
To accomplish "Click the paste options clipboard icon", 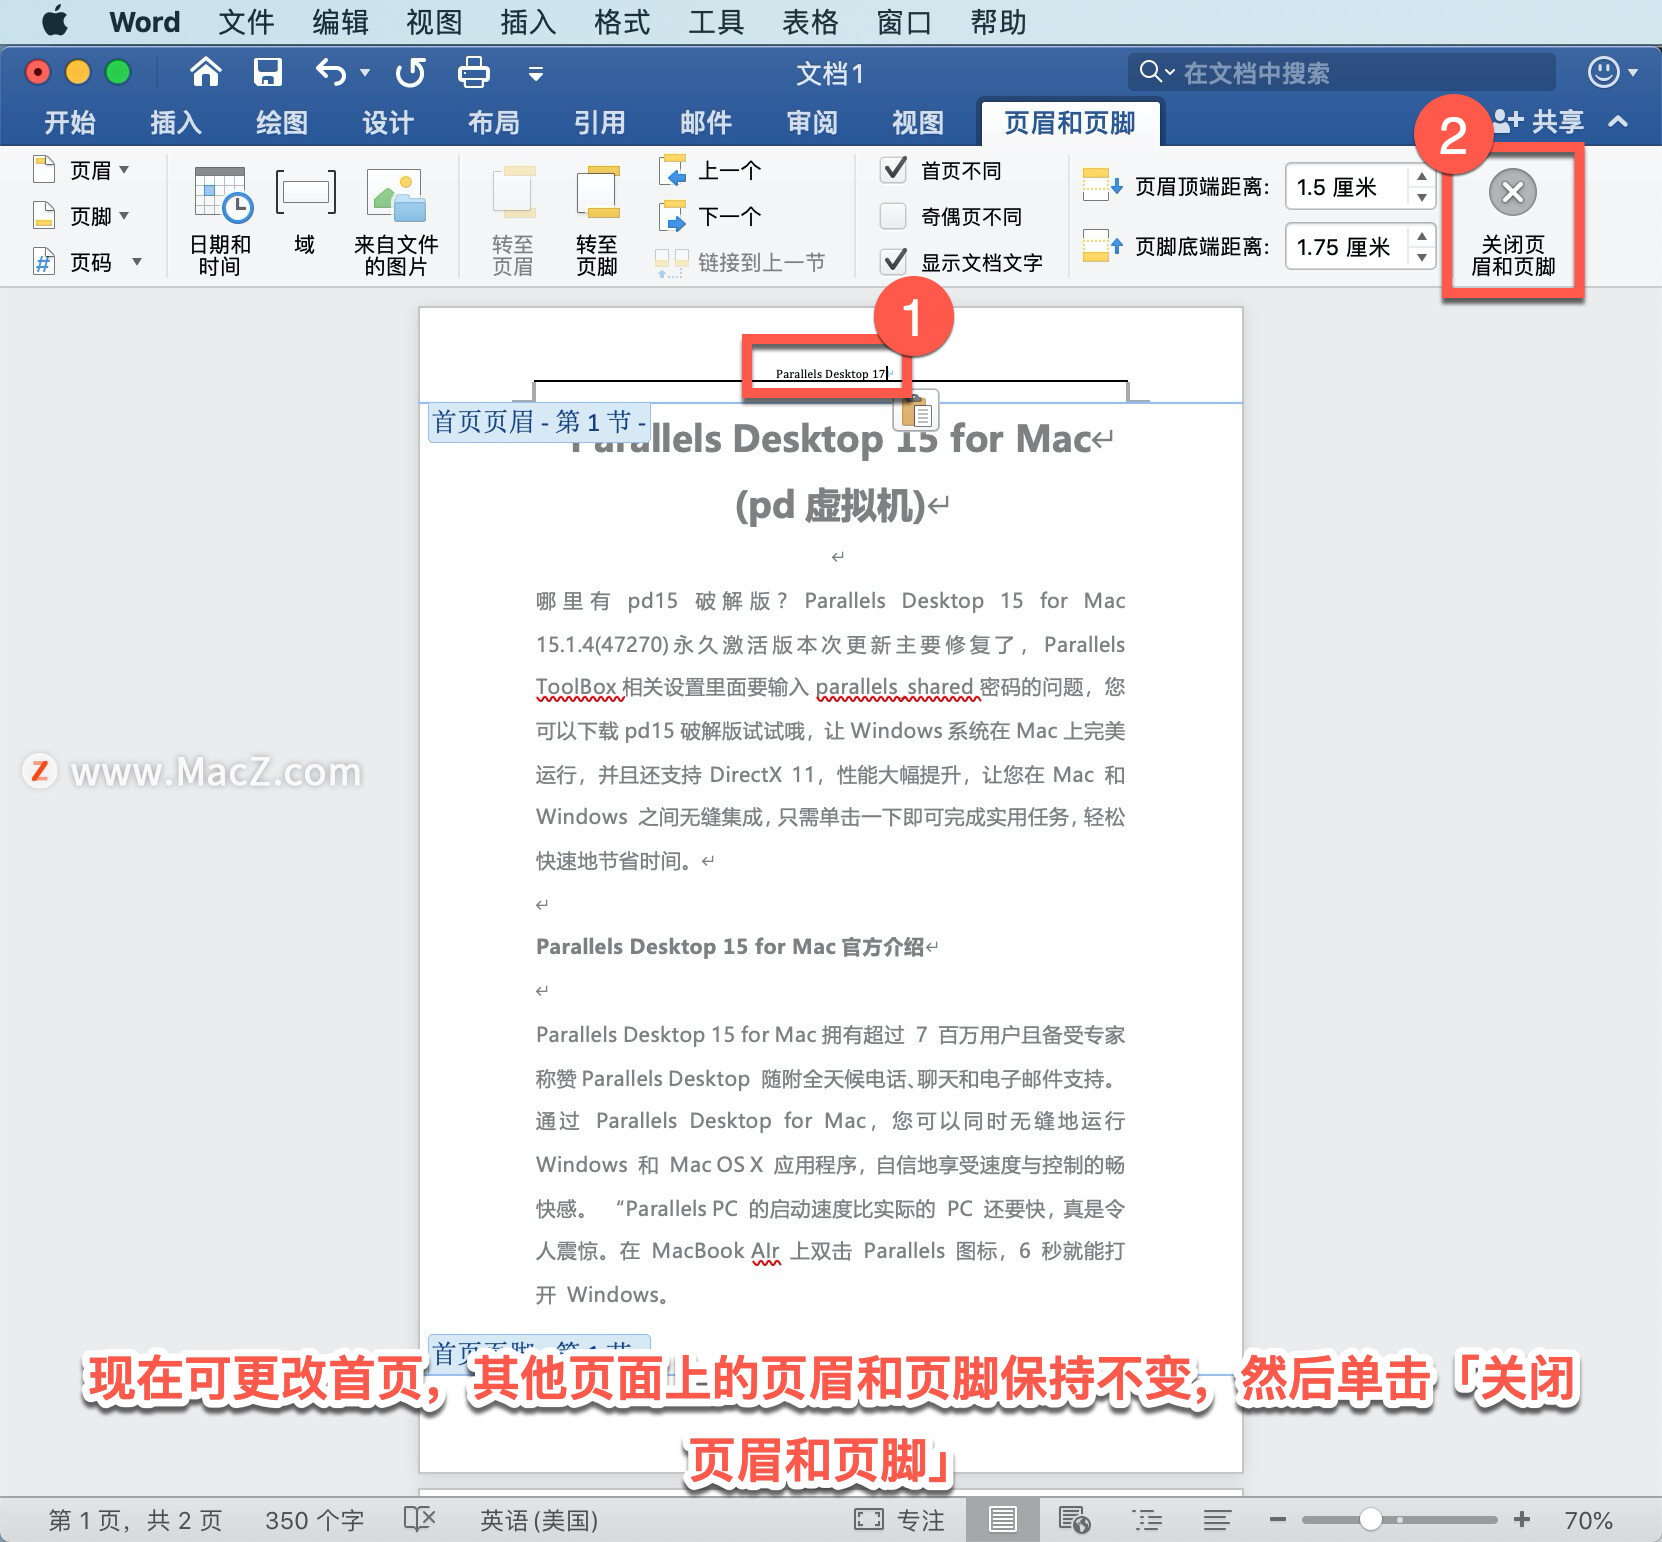I will 916,410.
